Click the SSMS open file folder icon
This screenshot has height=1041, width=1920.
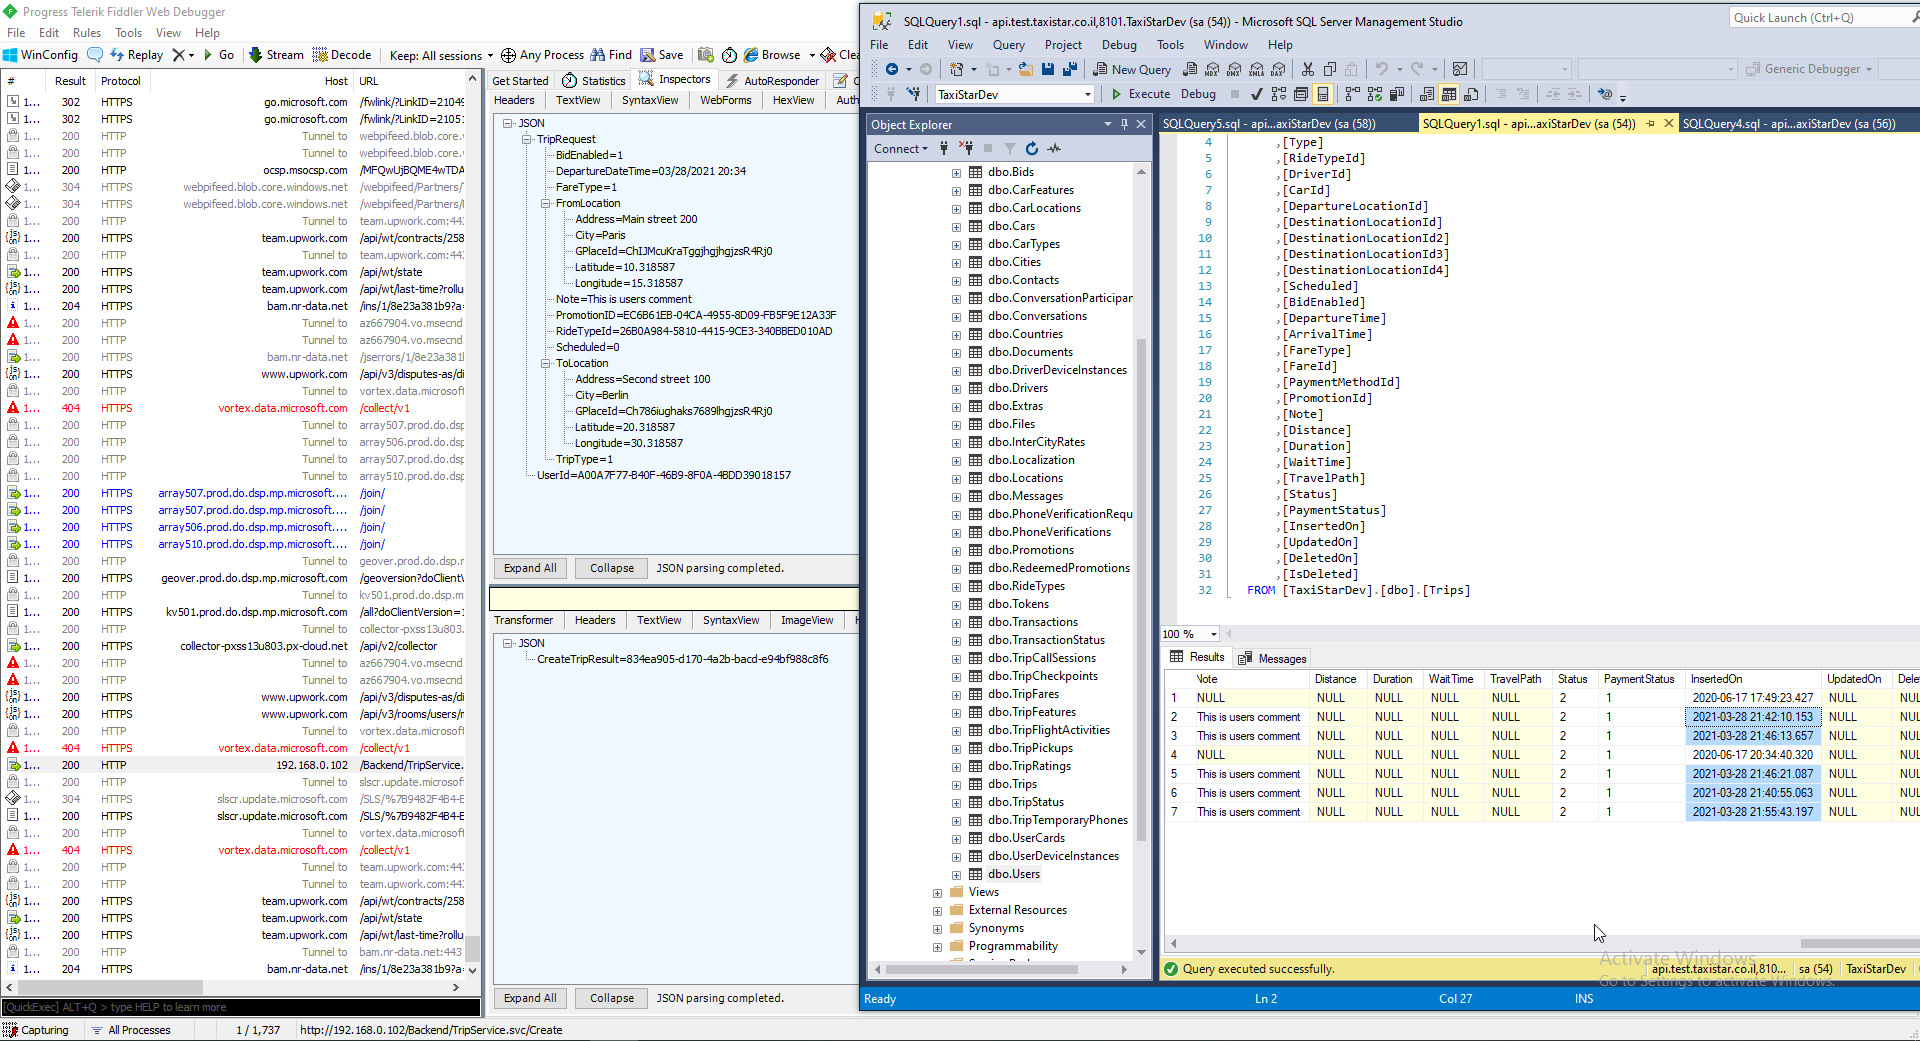[x=1026, y=69]
